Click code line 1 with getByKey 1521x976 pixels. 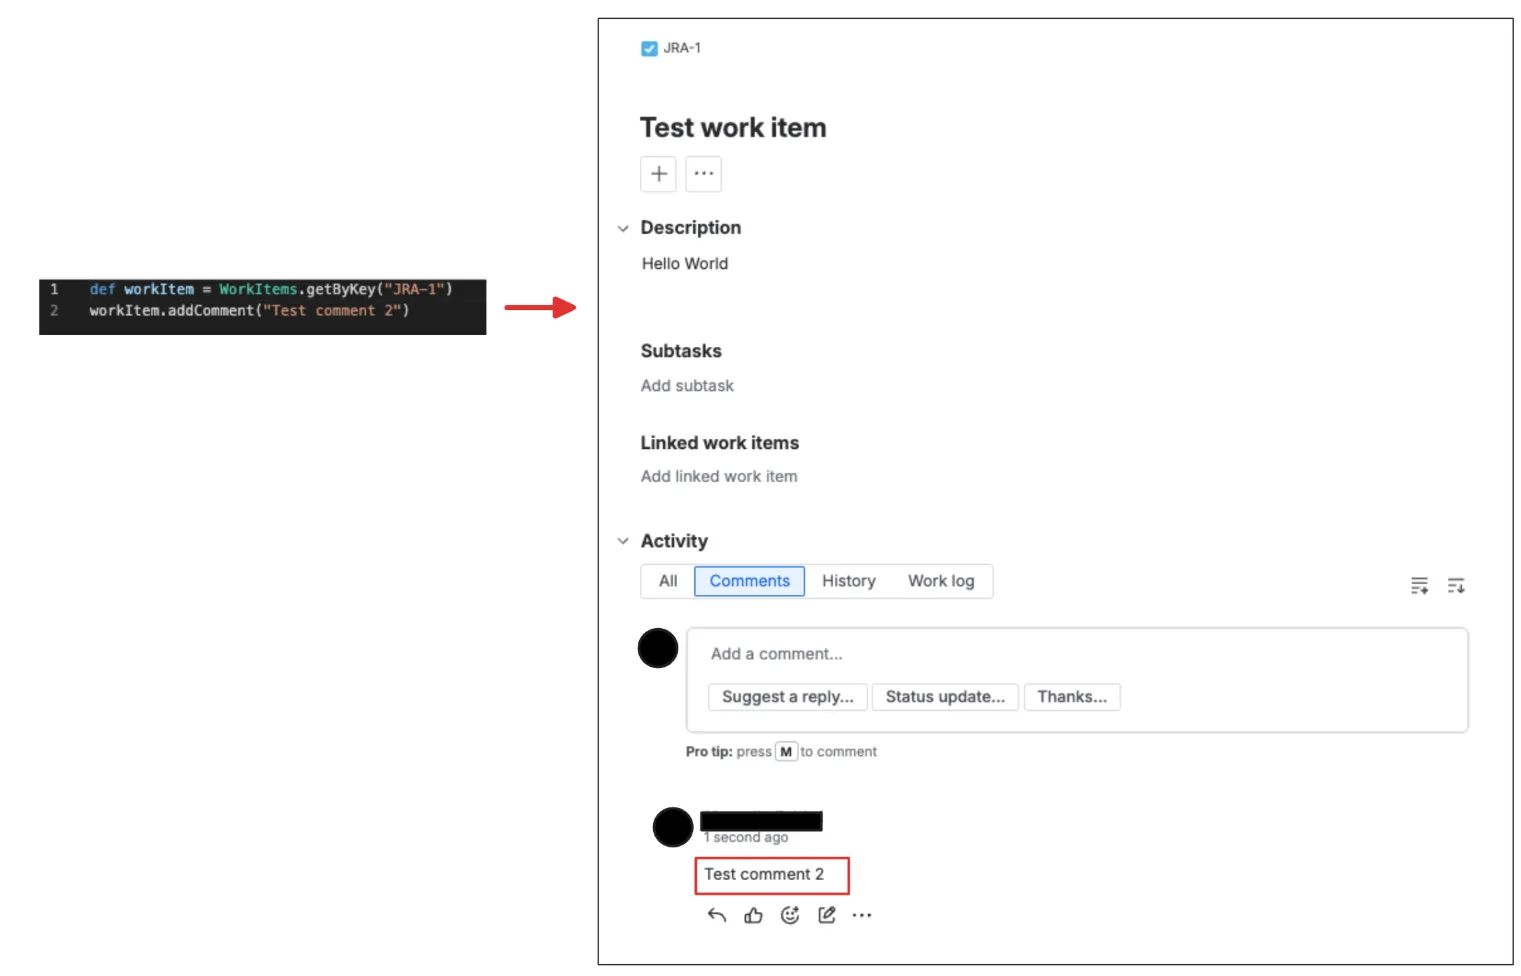click(x=271, y=289)
